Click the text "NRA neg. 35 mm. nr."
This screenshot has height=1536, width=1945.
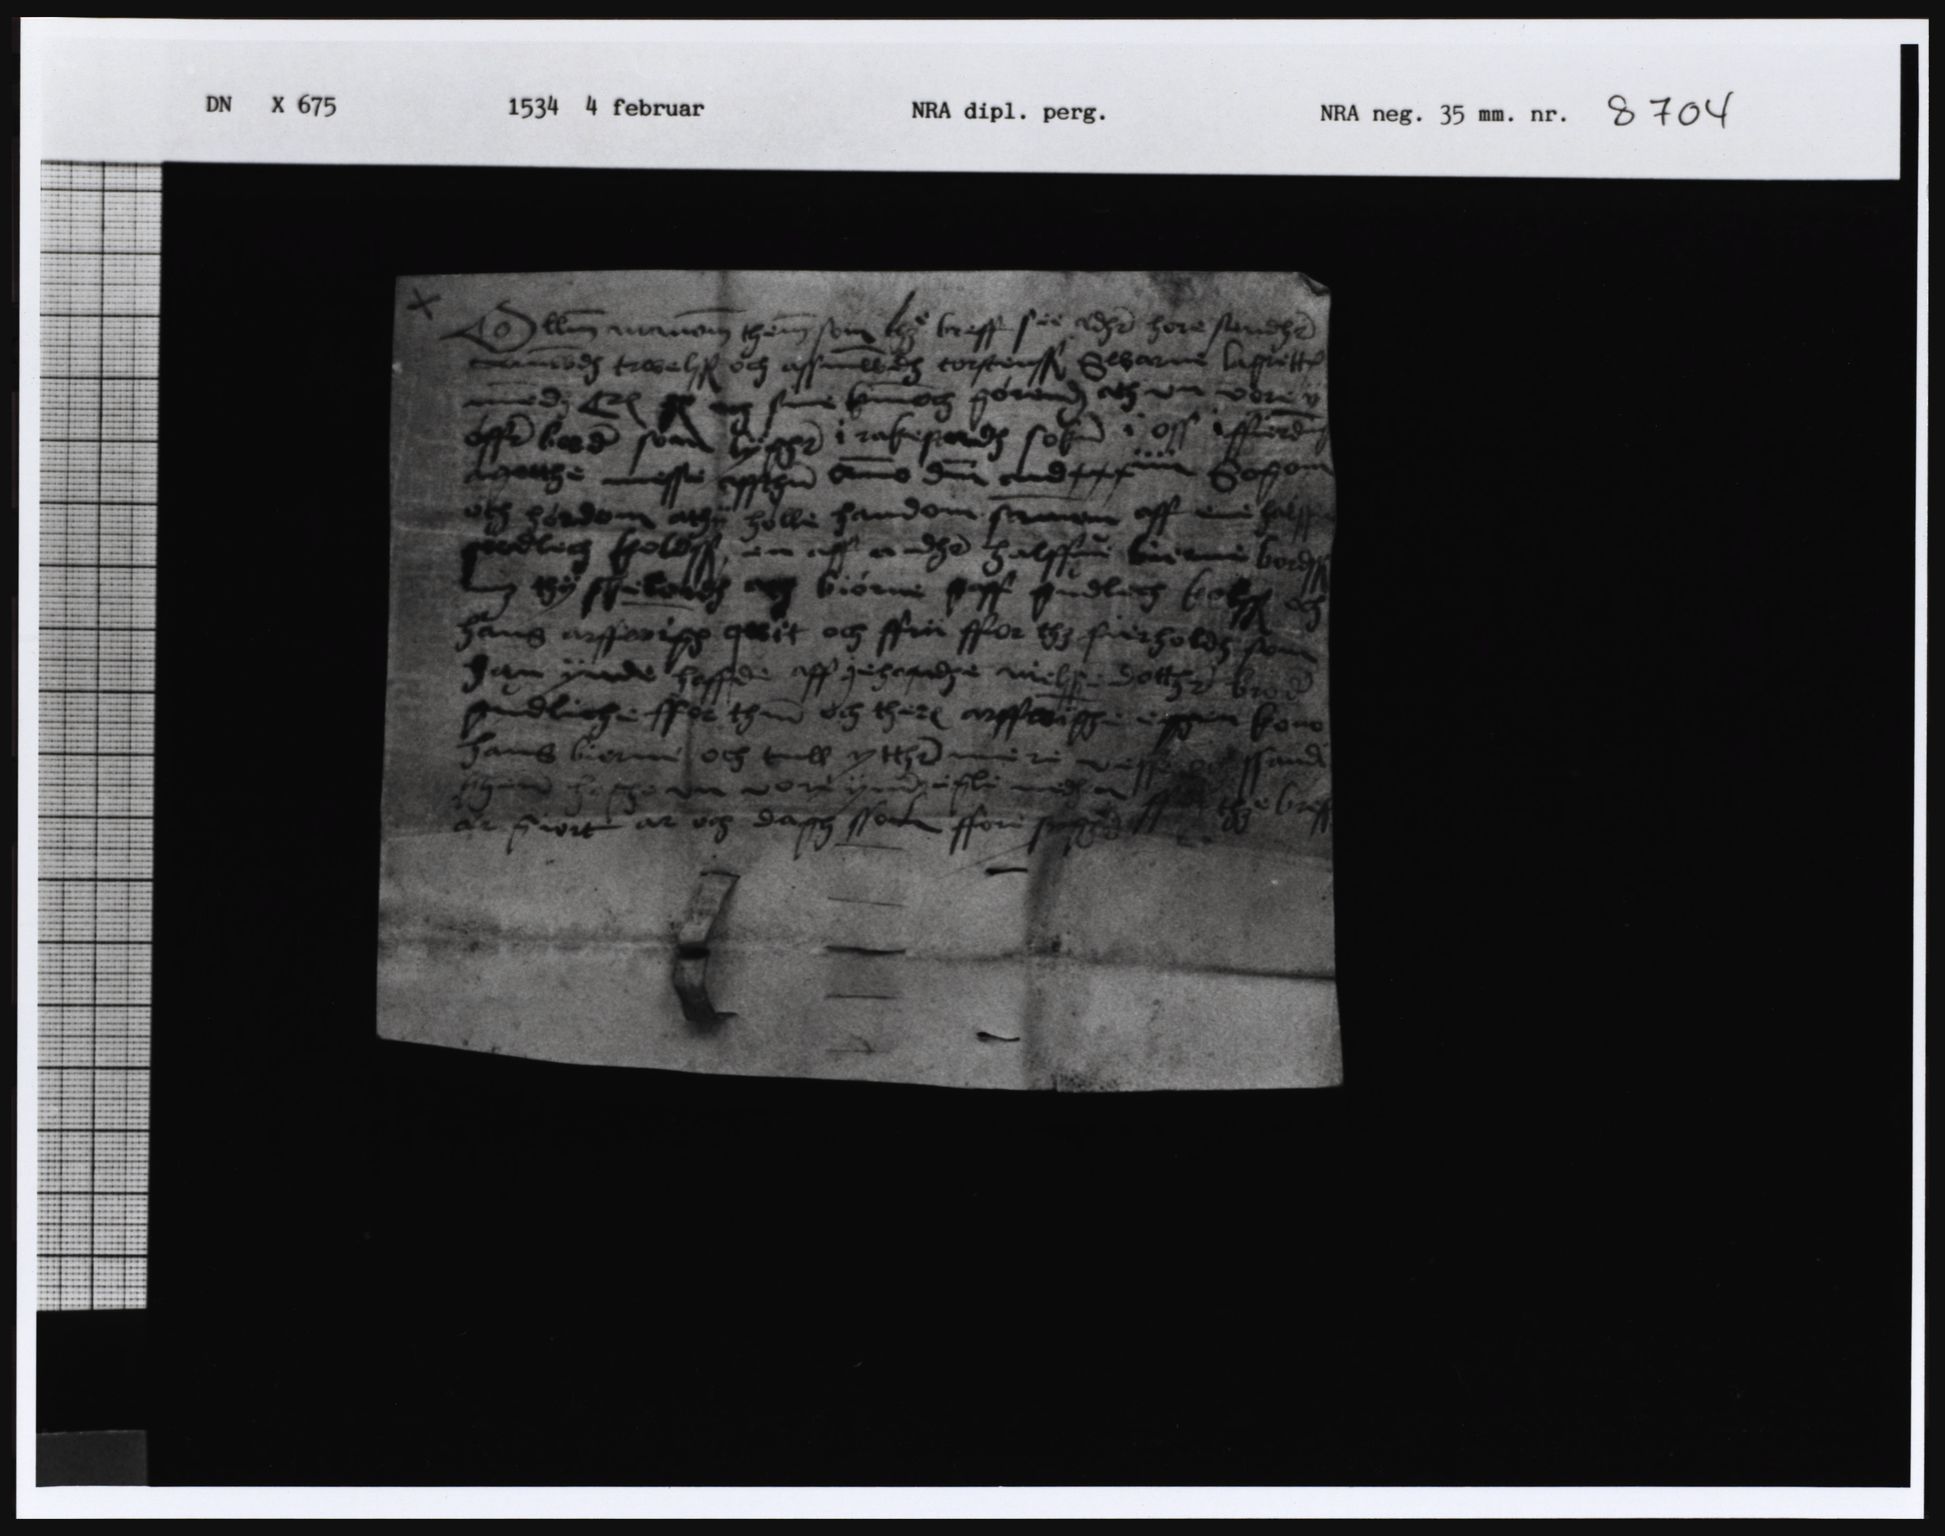tap(1442, 114)
